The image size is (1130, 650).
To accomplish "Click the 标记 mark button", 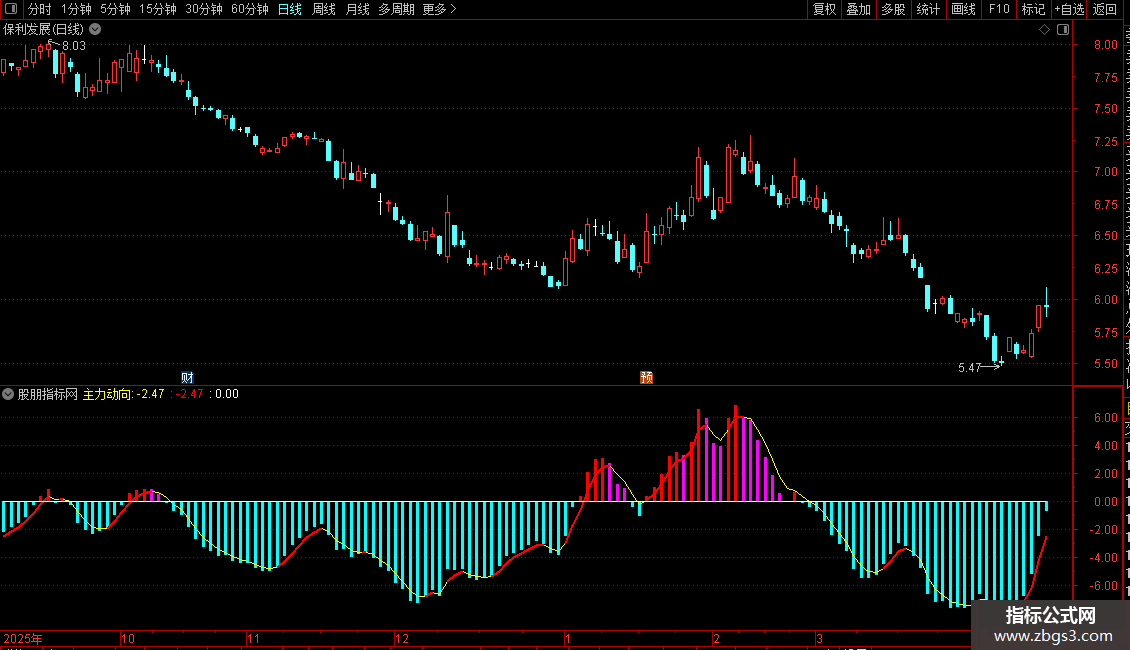I will click(x=1033, y=9).
